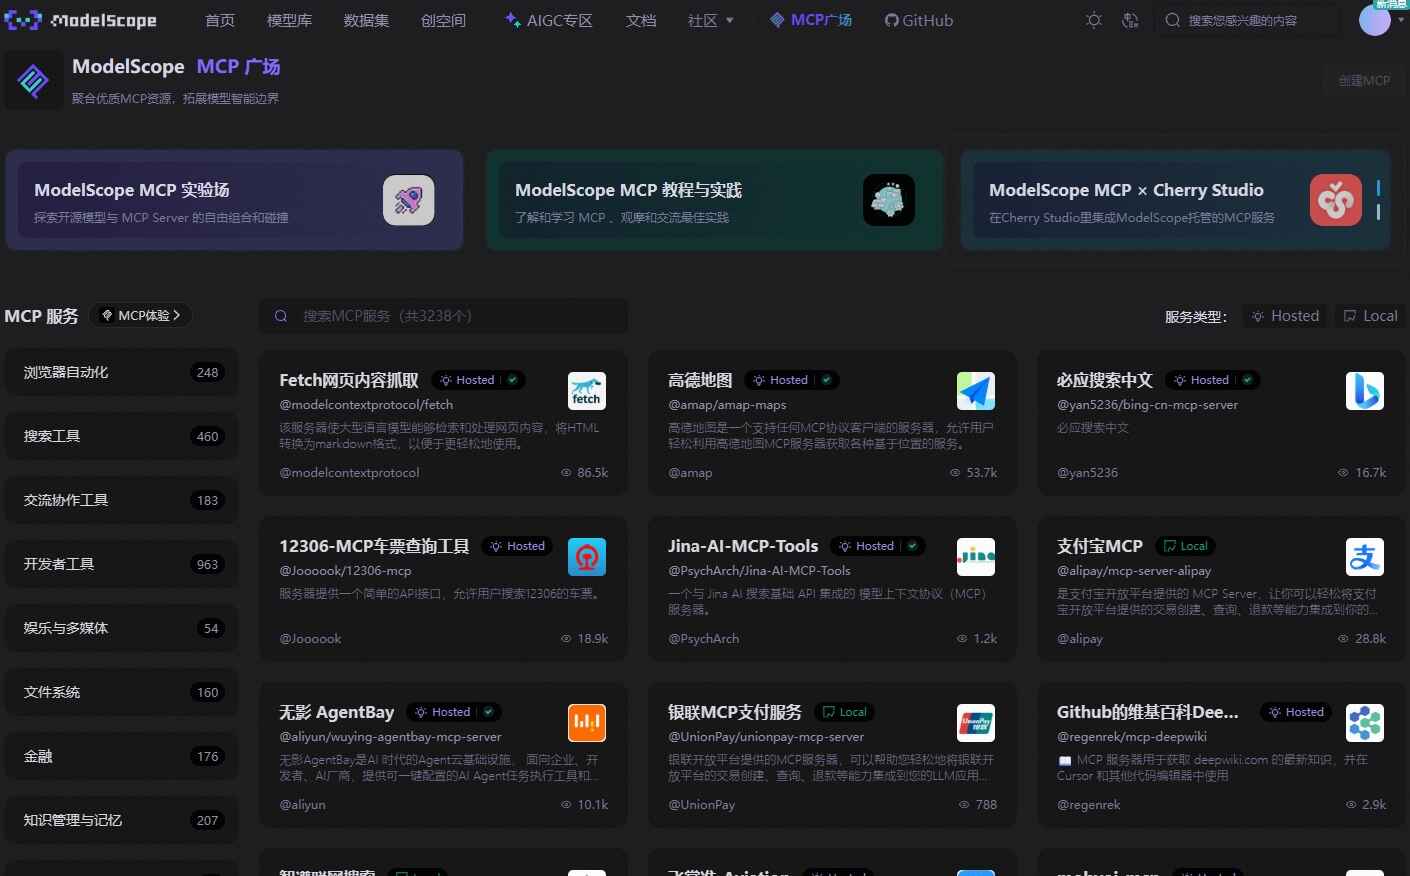Select the 娱乐与多媒体 category

click(122, 628)
